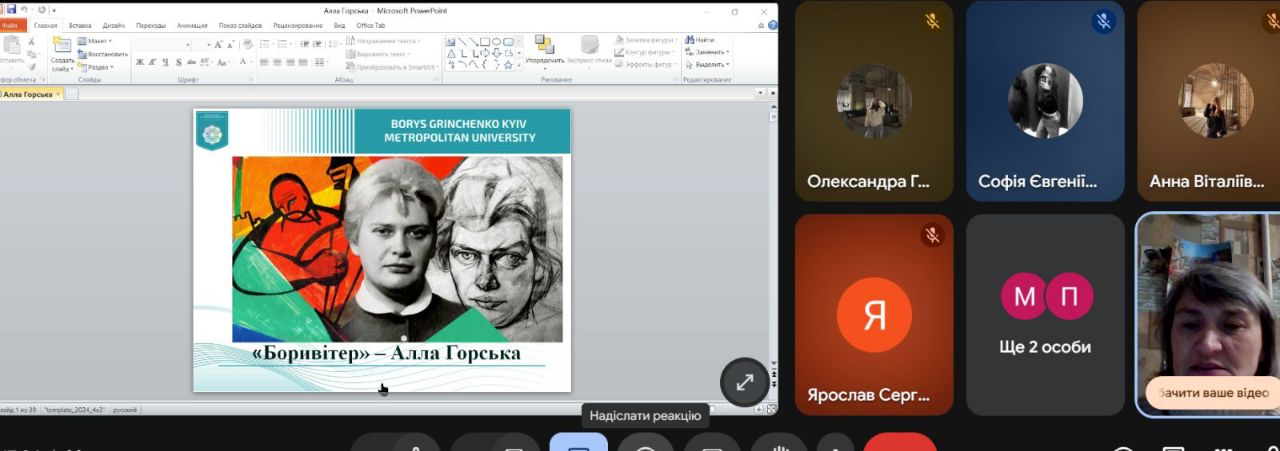Click the muted mic icon on Софія's tile
Viewport: 1280px width, 451px height.
(x=1103, y=20)
